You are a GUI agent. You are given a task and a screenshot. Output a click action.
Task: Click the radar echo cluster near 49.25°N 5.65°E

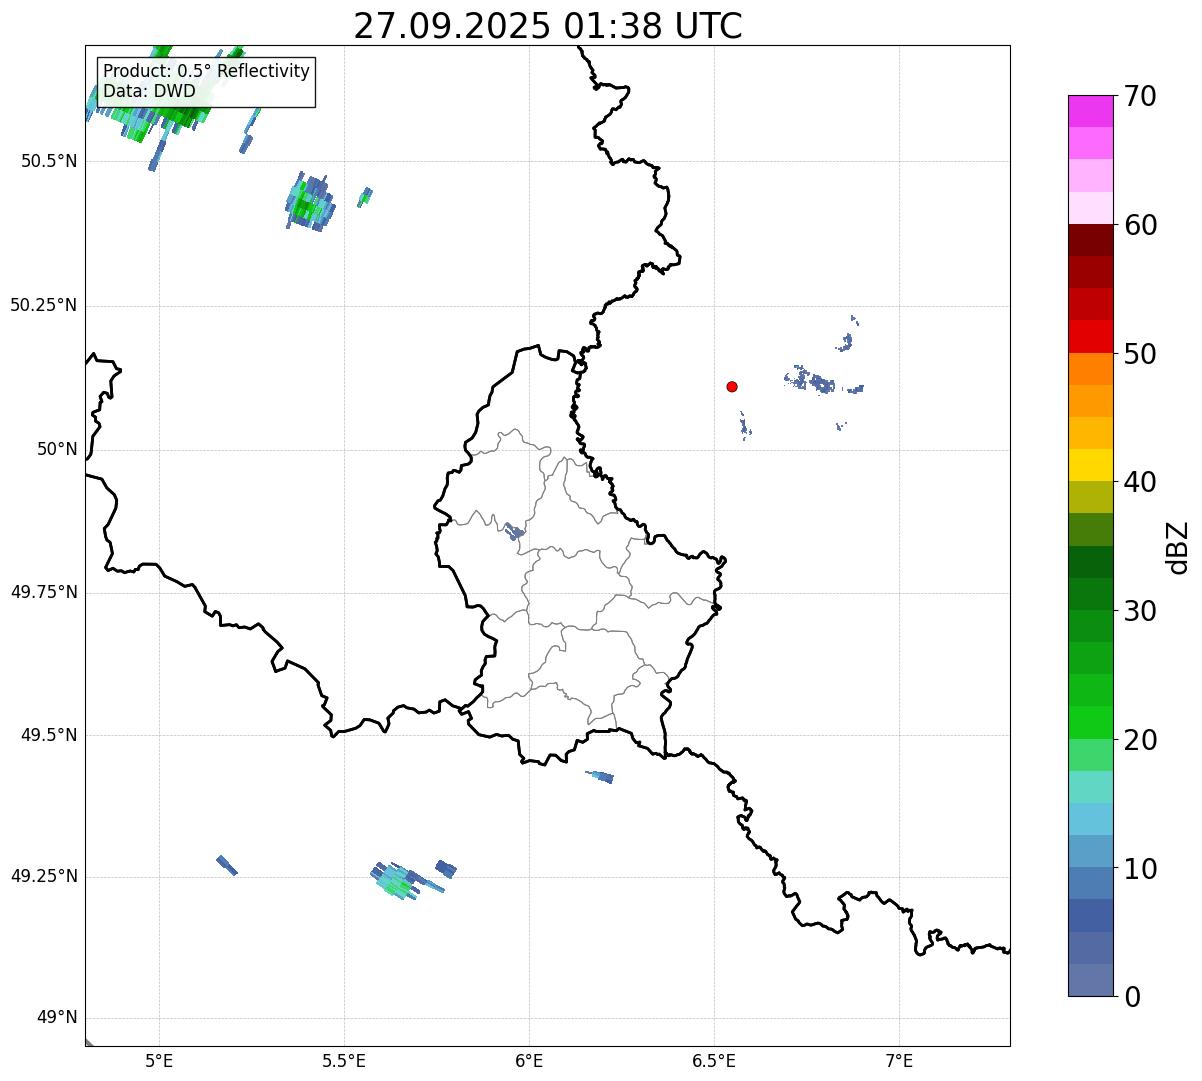tap(400, 880)
